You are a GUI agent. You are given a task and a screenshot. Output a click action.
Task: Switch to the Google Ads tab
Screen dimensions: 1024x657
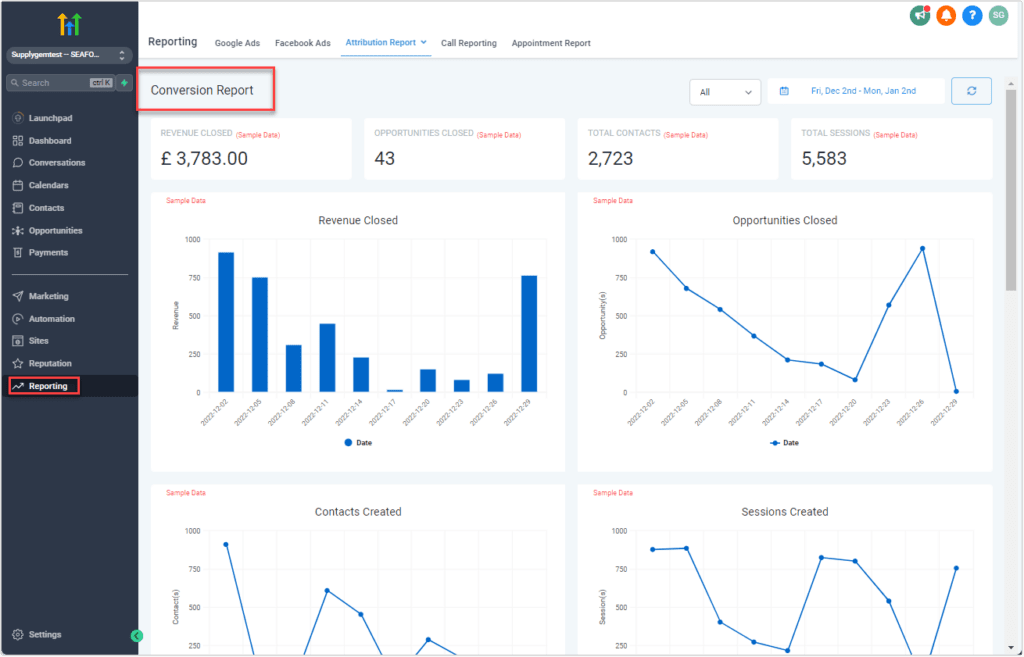(x=237, y=43)
